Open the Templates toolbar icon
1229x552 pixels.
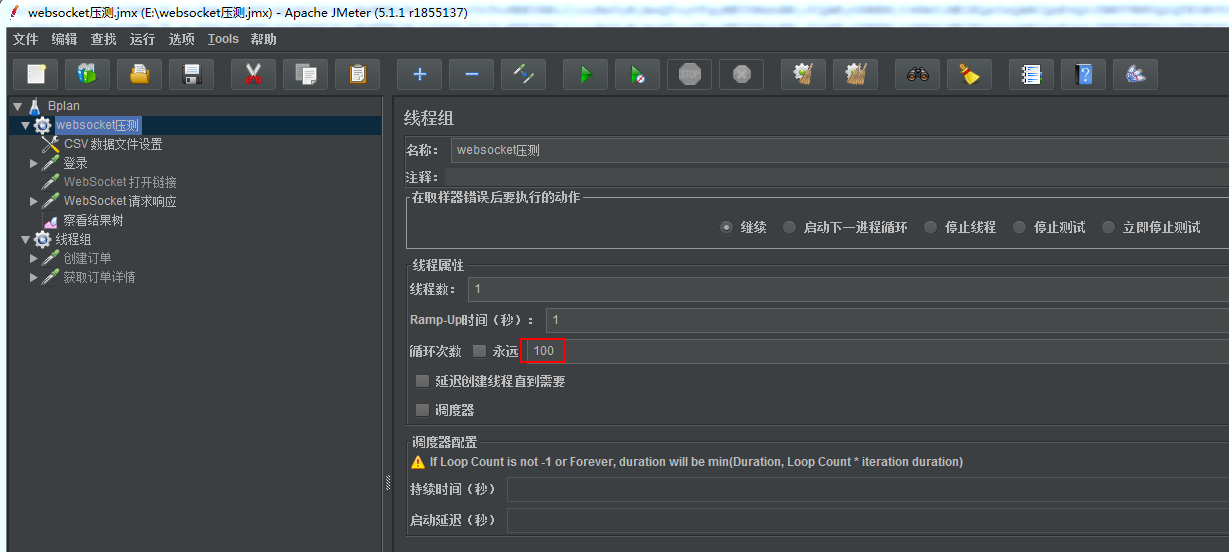click(x=88, y=74)
